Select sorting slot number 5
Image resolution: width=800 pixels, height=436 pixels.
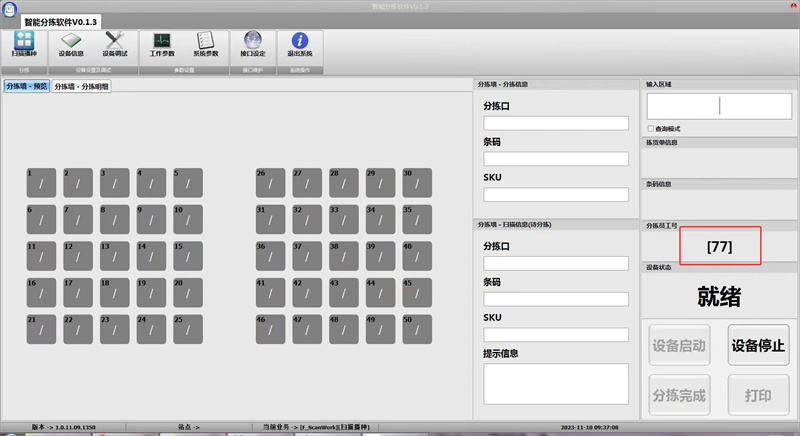click(188, 183)
